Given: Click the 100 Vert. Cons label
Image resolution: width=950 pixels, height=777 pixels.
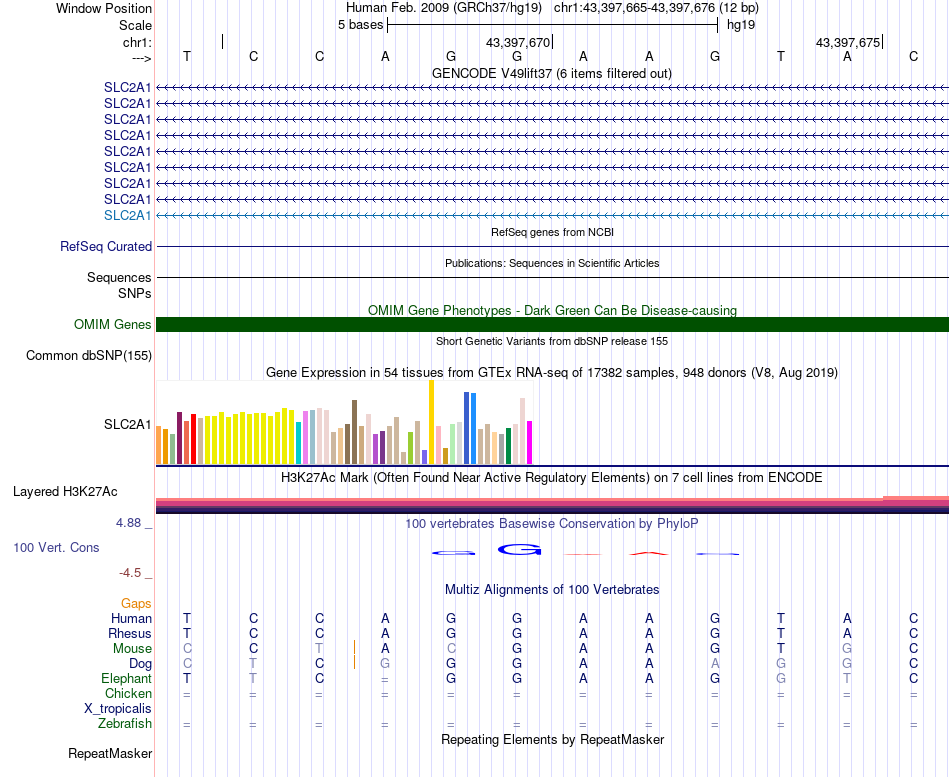Looking at the screenshot, I should point(56,548).
